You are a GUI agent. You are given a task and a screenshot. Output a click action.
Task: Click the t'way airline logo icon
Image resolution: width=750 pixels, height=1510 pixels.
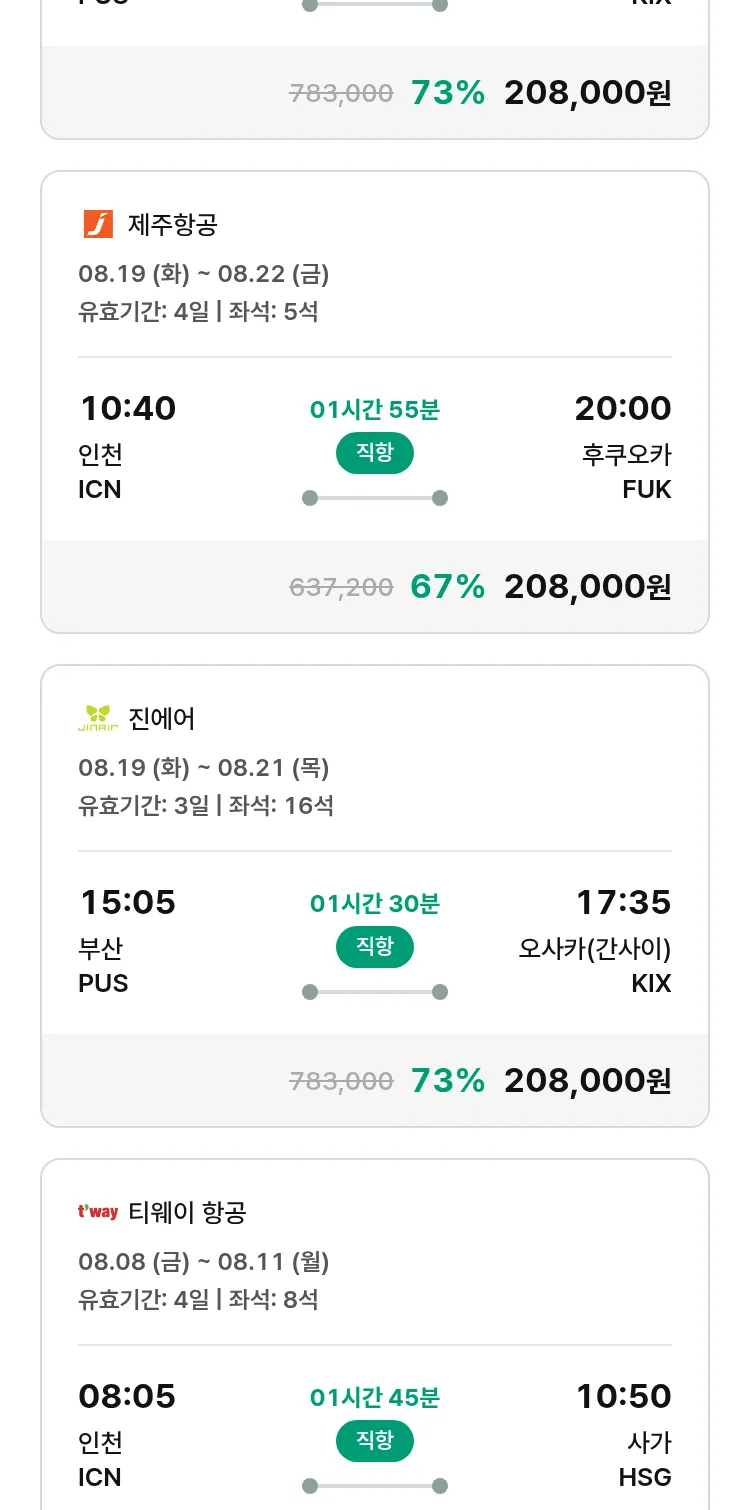point(98,1212)
